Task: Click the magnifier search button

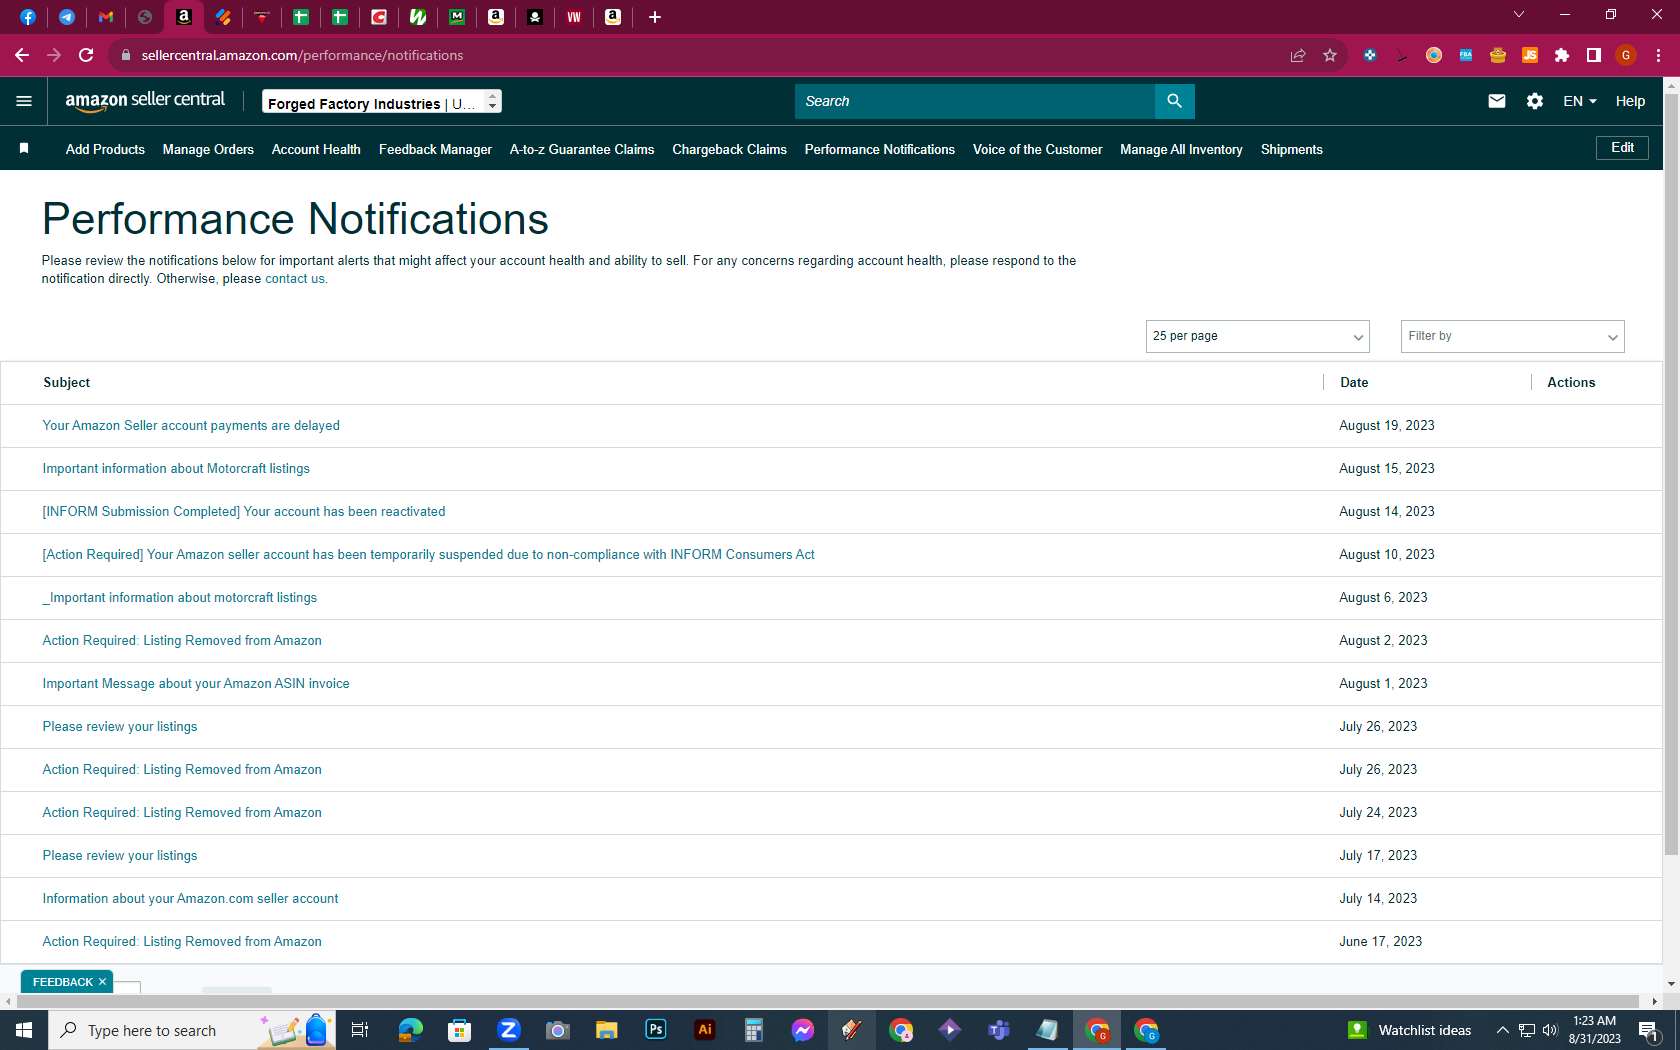Action: point(1175,101)
